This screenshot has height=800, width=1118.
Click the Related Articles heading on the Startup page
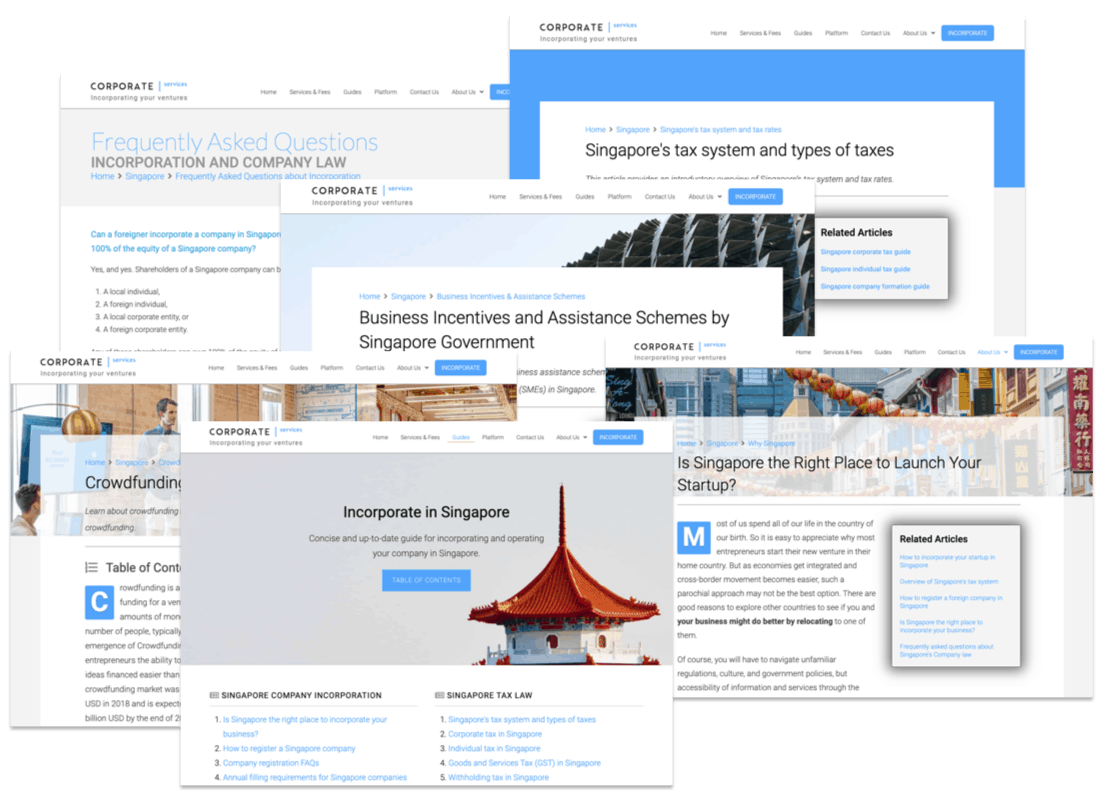click(933, 539)
